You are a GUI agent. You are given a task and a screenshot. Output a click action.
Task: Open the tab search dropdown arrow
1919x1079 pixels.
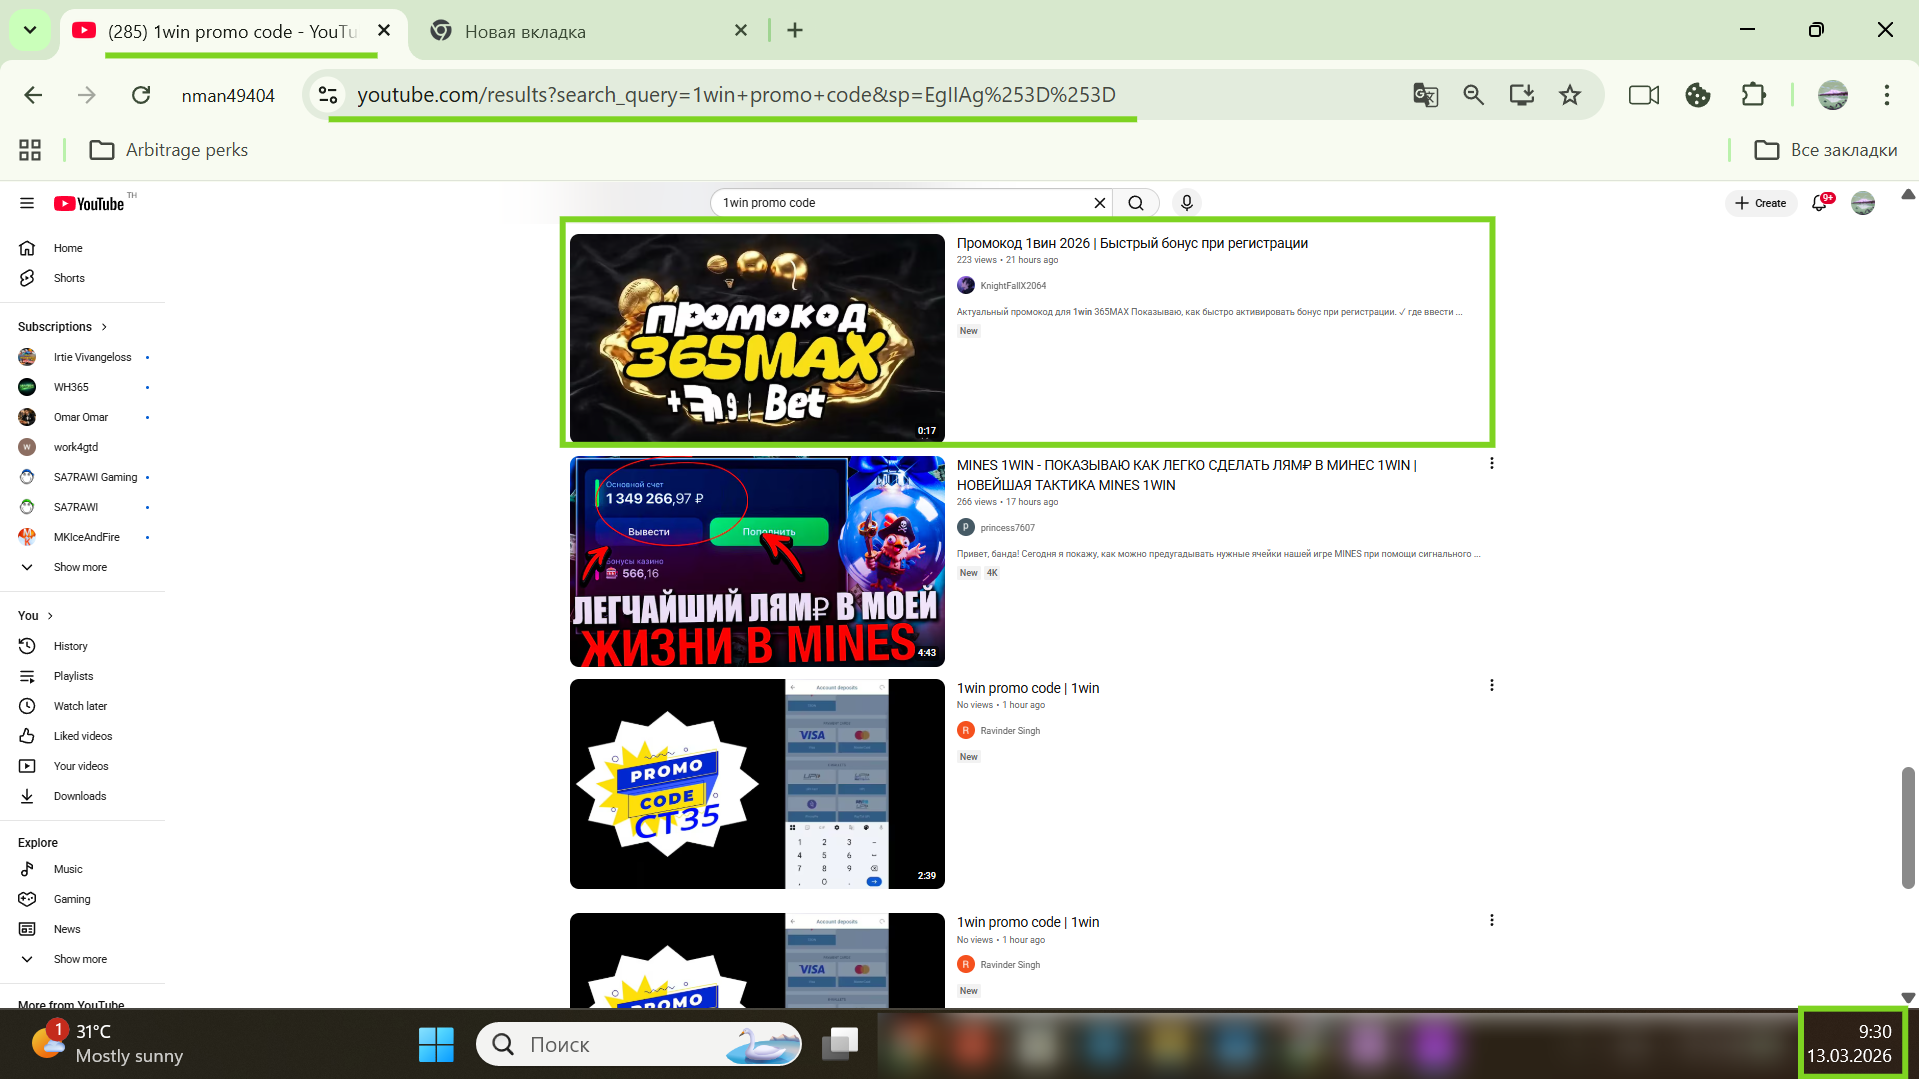tap(30, 30)
